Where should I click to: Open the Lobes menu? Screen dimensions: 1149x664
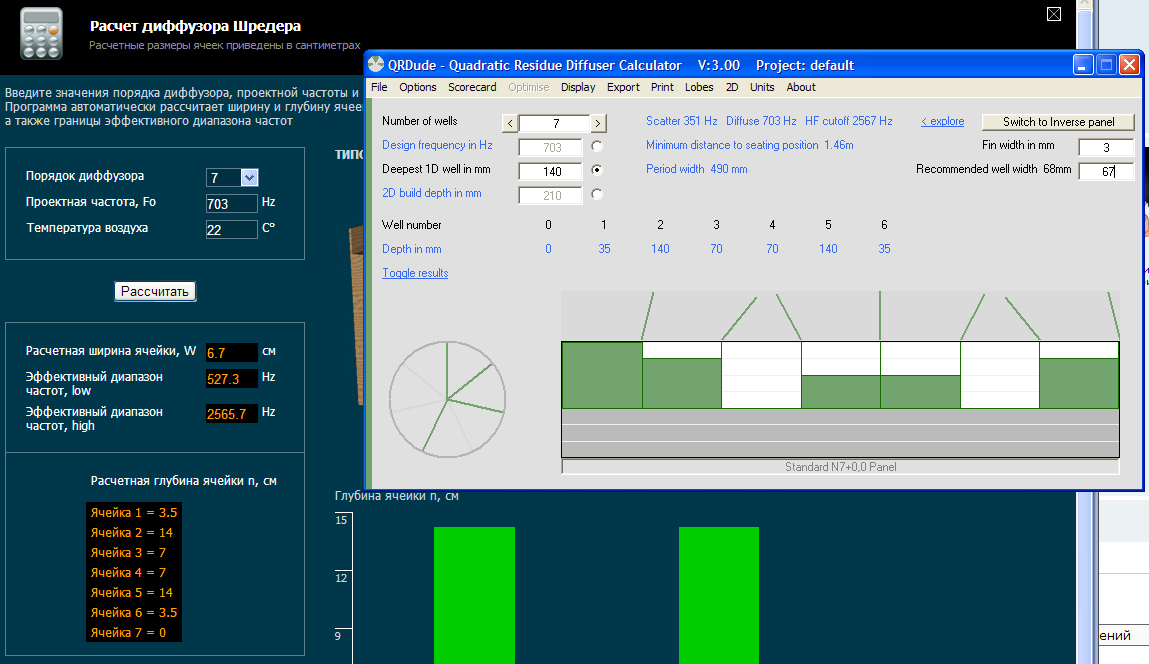(699, 87)
